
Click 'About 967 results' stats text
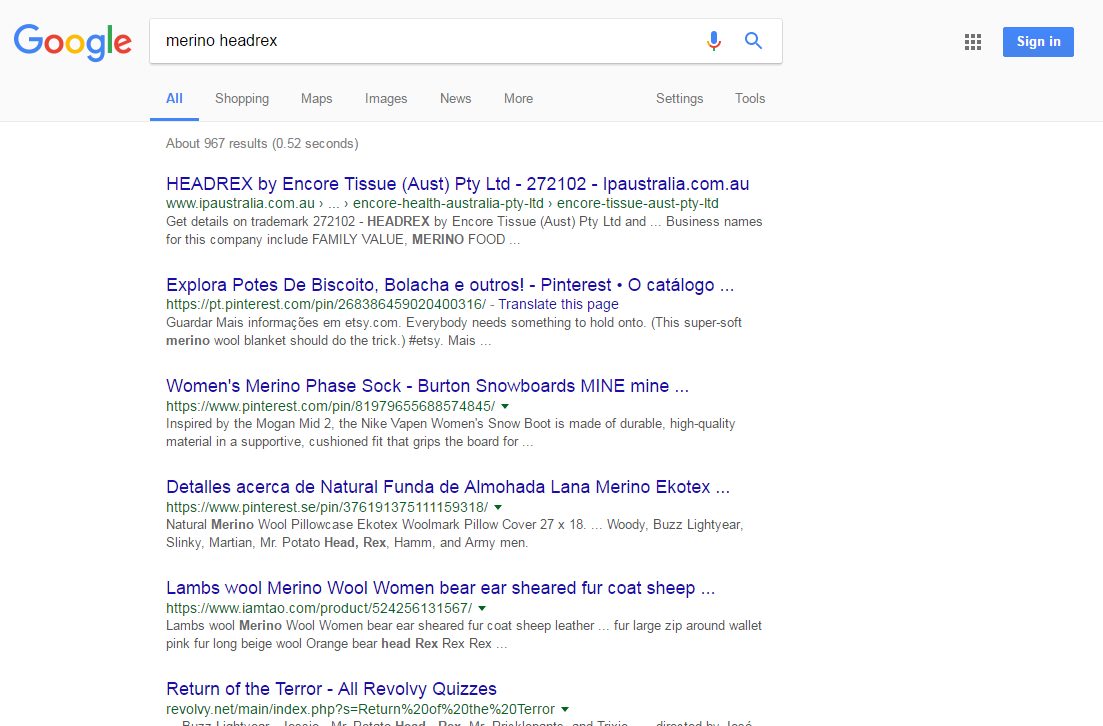262,144
